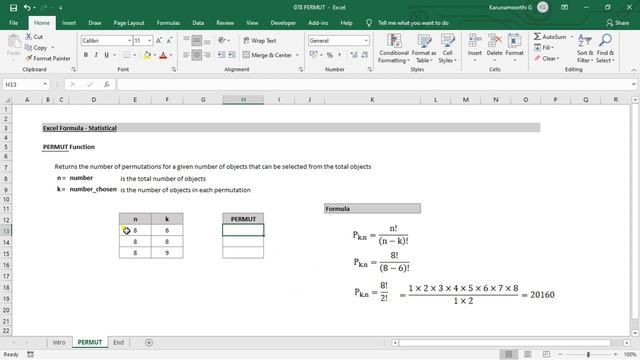Viewport: 640px width, 360px height.
Task: Open the General number format dropdown
Action: point(366,40)
